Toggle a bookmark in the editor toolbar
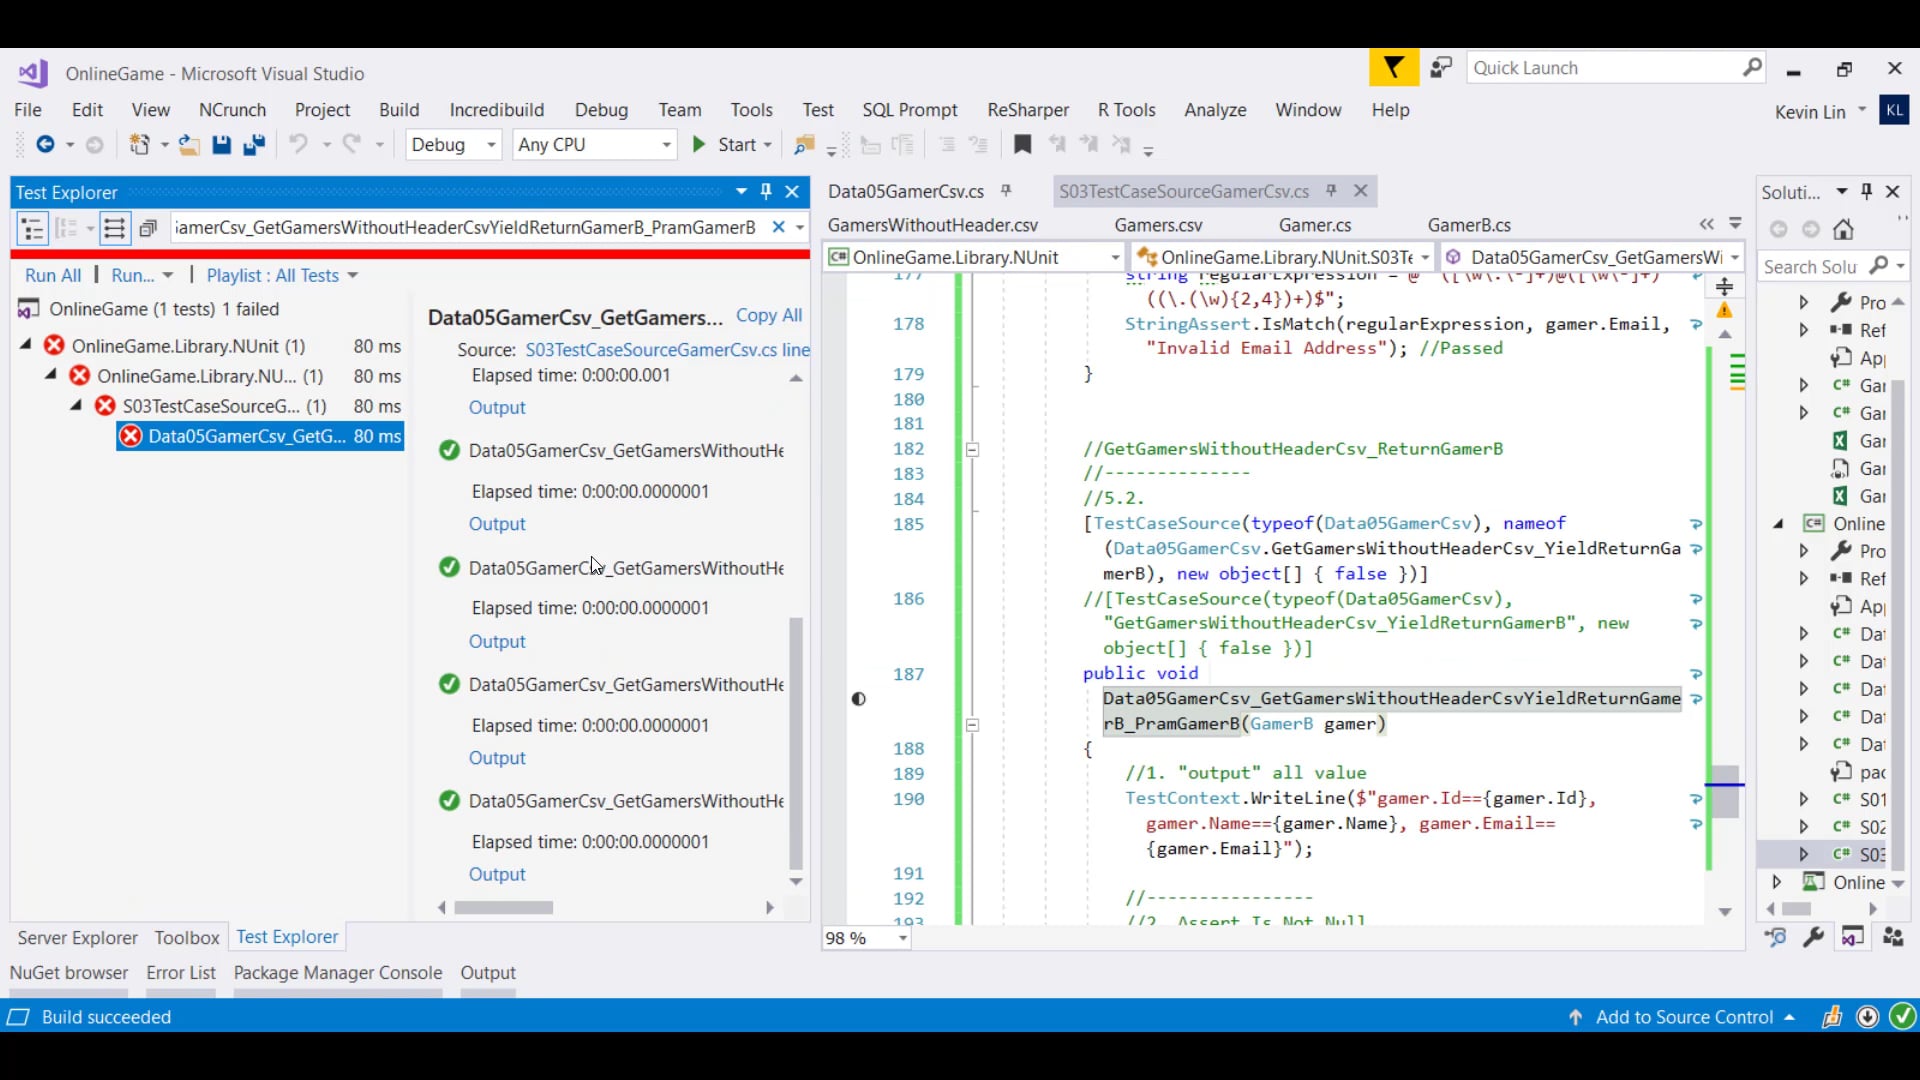 point(1022,145)
